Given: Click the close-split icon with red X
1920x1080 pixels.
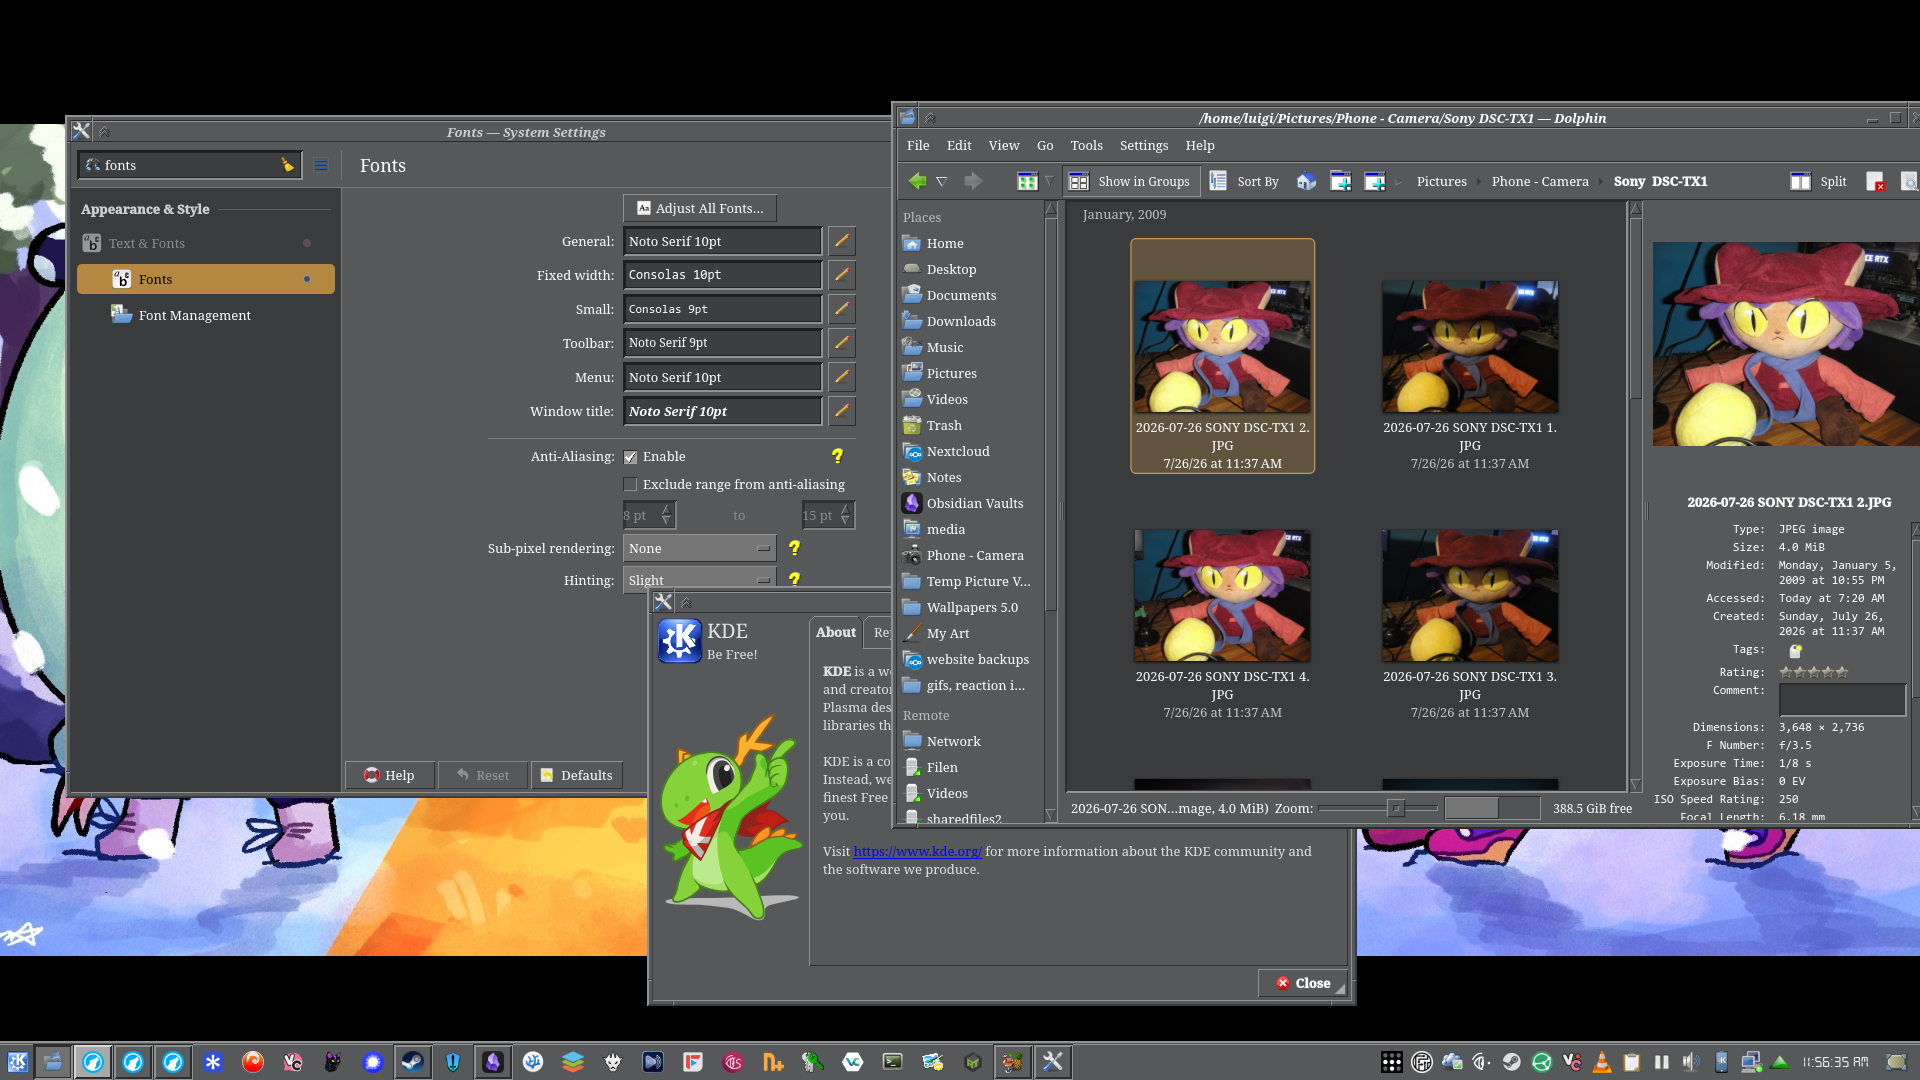Looking at the screenshot, I should point(1875,181).
